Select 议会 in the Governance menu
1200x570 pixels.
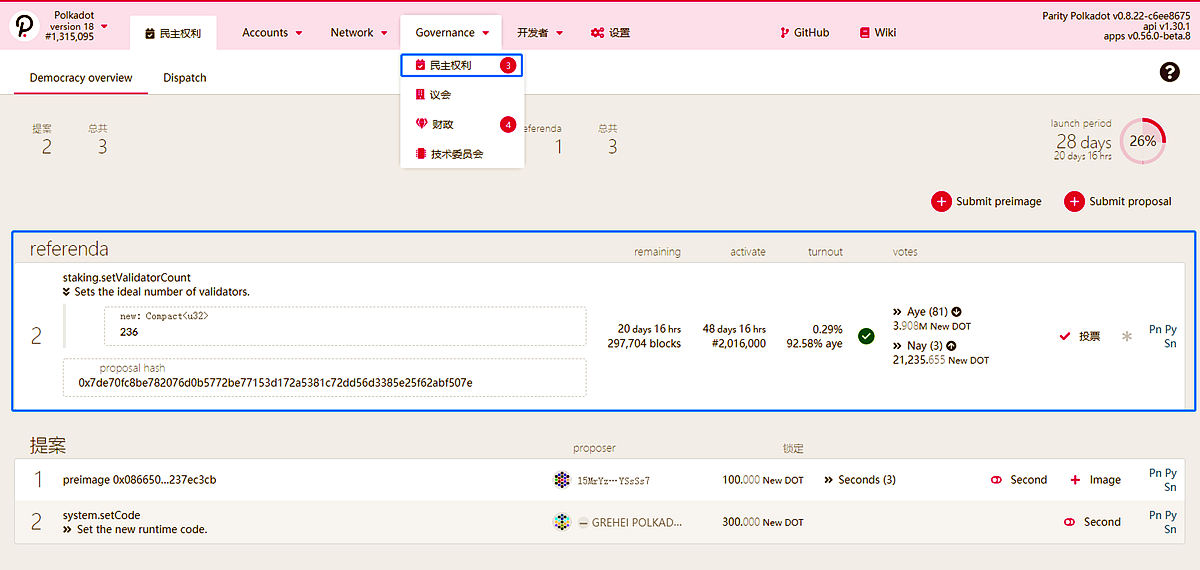462,95
